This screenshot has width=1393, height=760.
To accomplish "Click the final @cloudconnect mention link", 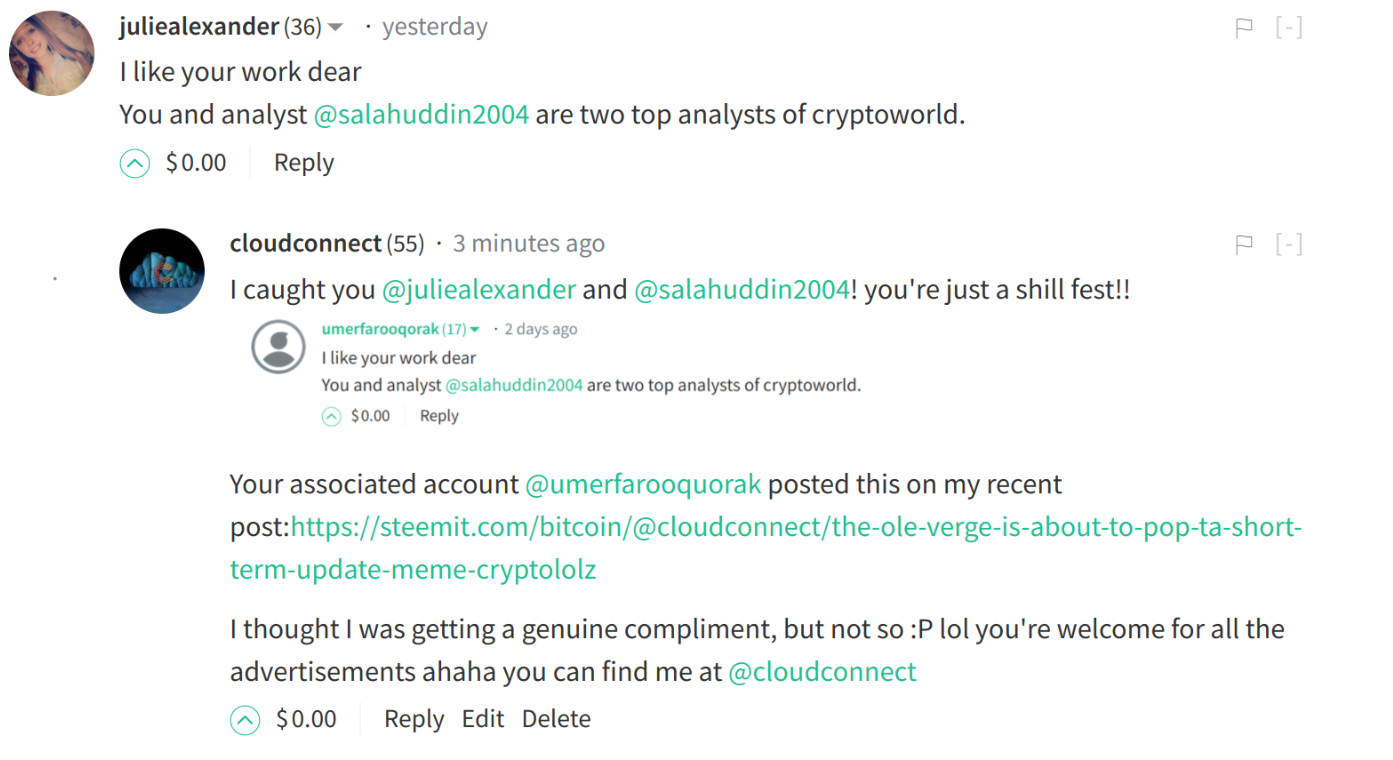I will pyautogui.click(x=822, y=672).
